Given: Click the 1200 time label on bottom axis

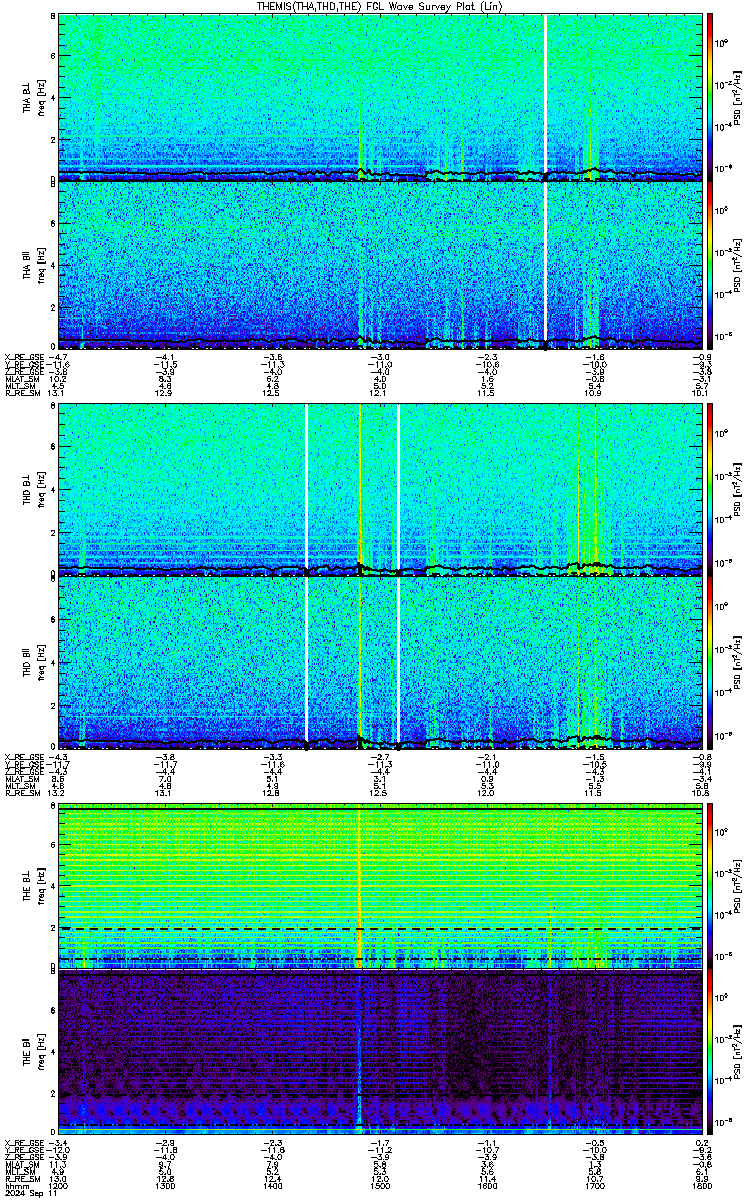Looking at the screenshot, I should point(58,1188).
